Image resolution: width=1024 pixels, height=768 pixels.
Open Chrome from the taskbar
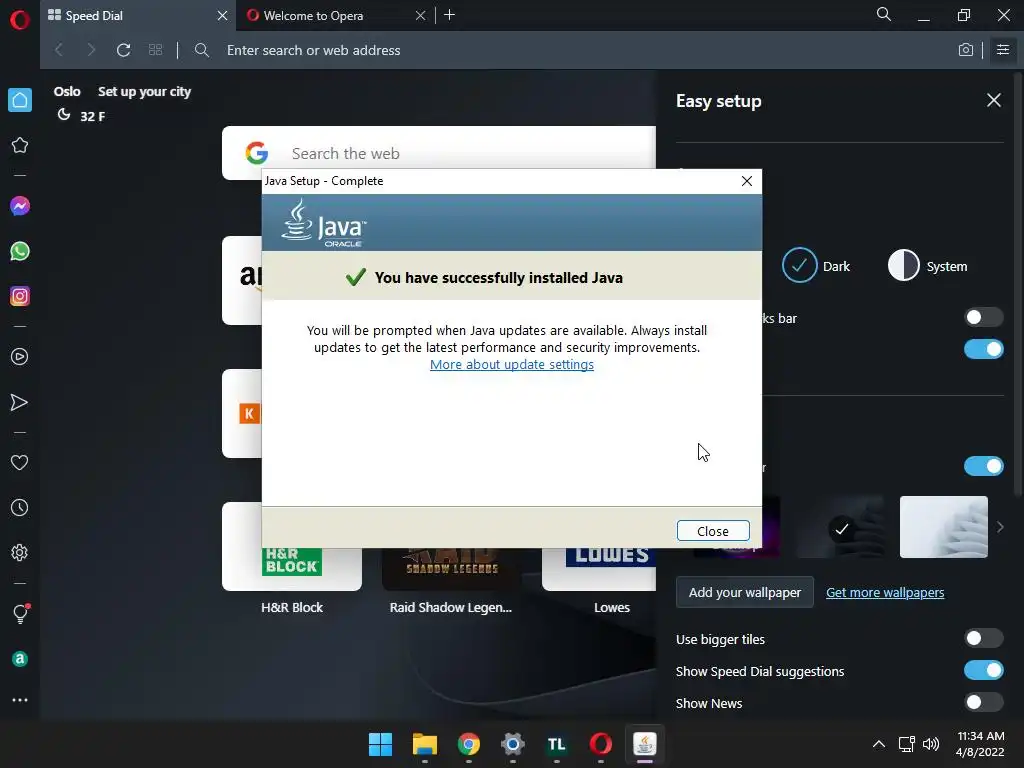coord(468,744)
